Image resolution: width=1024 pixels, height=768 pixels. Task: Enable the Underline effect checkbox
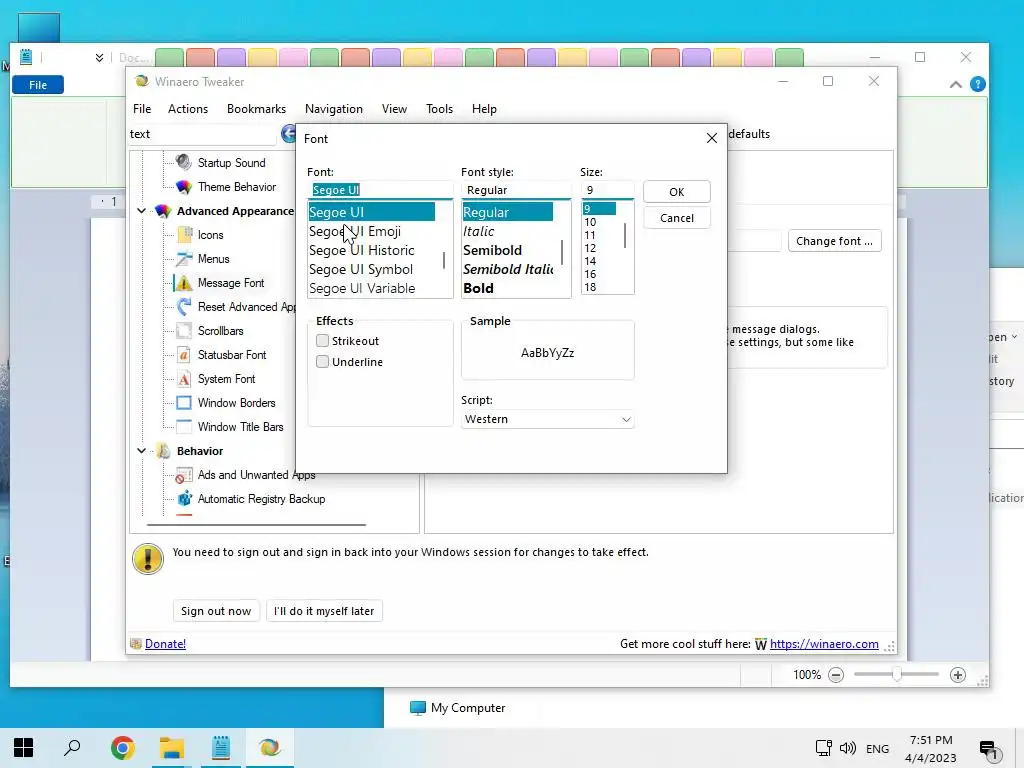(x=322, y=361)
